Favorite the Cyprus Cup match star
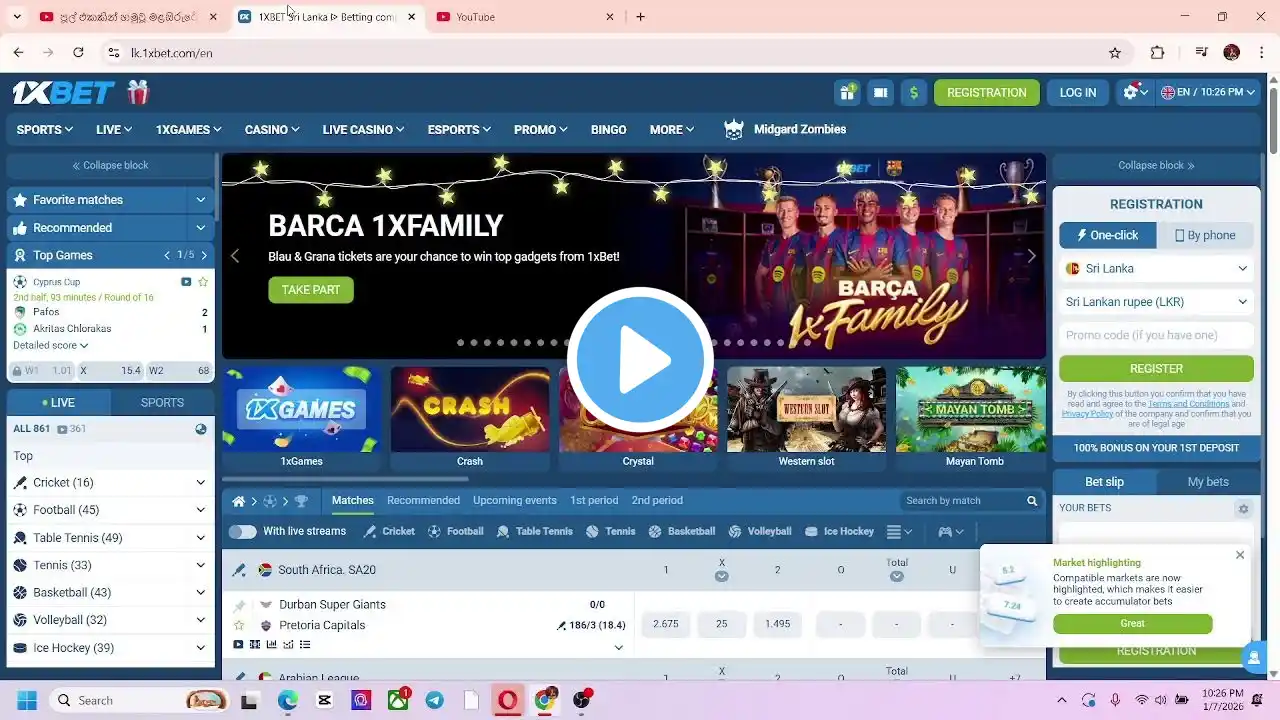 coord(203,282)
